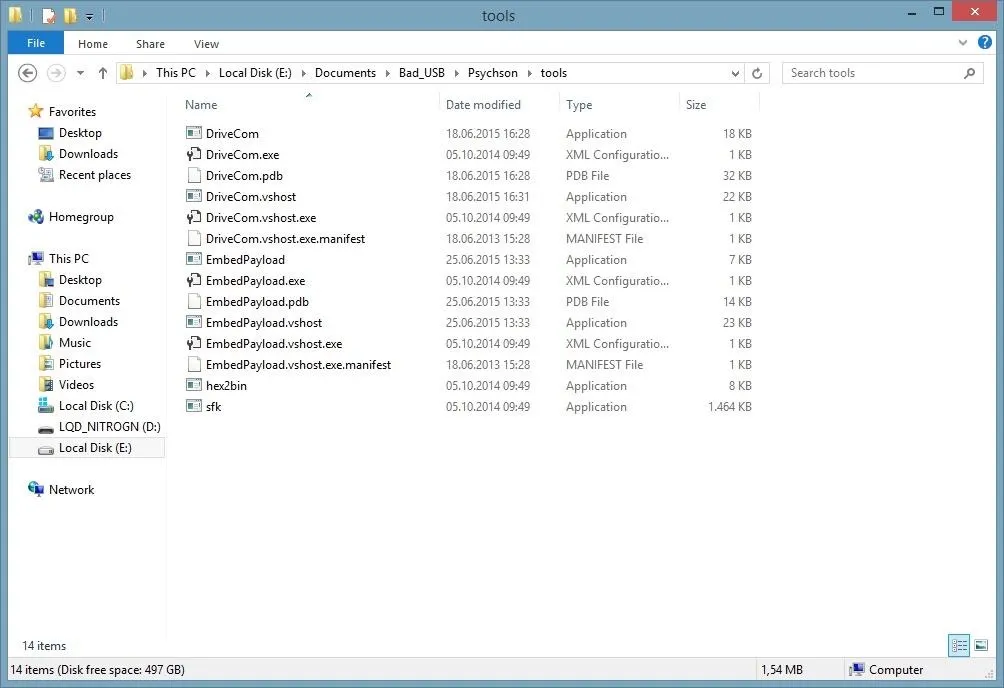This screenshot has height=688, width=1004.
Task: Select the file named DriveCom.vshost.exe
Action: tap(261, 218)
